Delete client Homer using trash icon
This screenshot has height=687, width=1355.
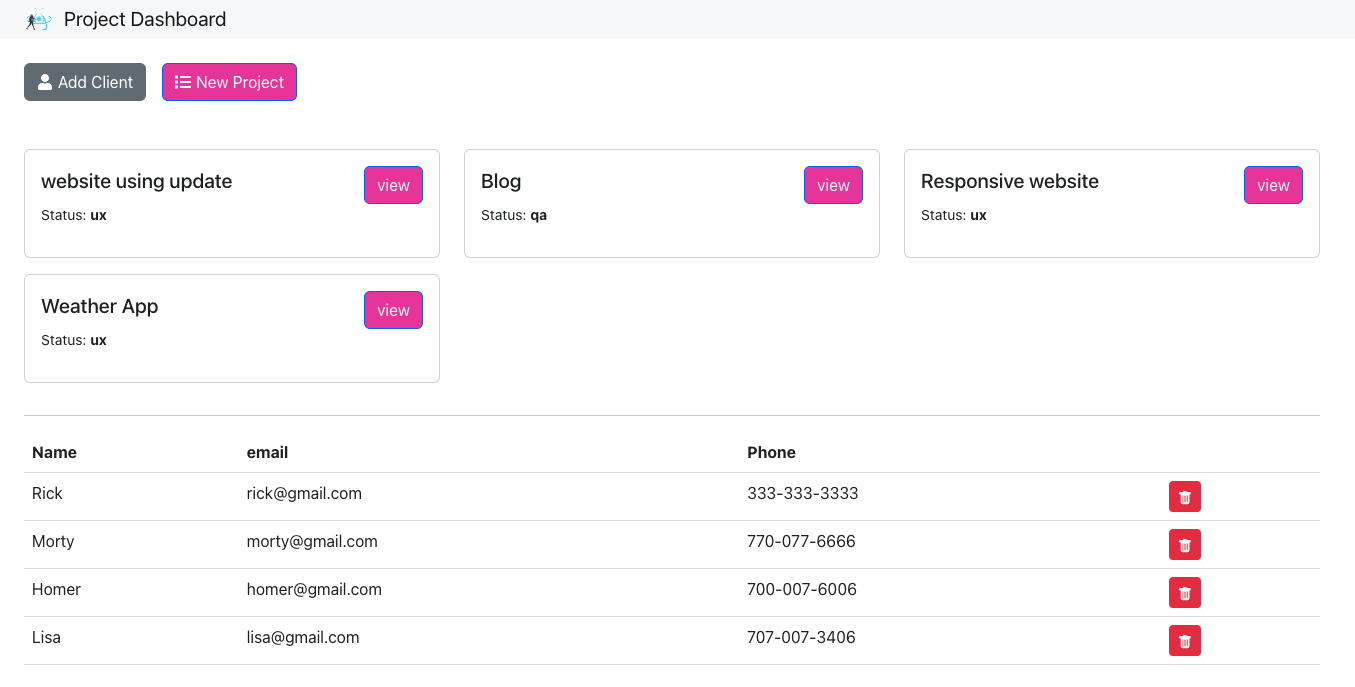click(x=1184, y=593)
